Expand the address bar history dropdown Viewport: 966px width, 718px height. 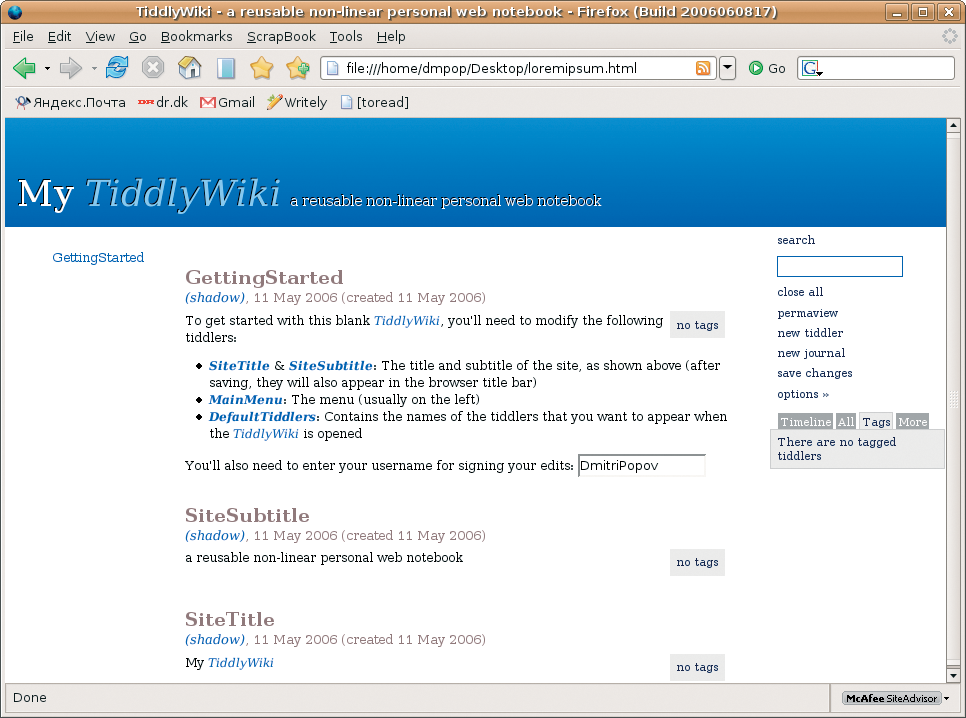tap(728, 68)
